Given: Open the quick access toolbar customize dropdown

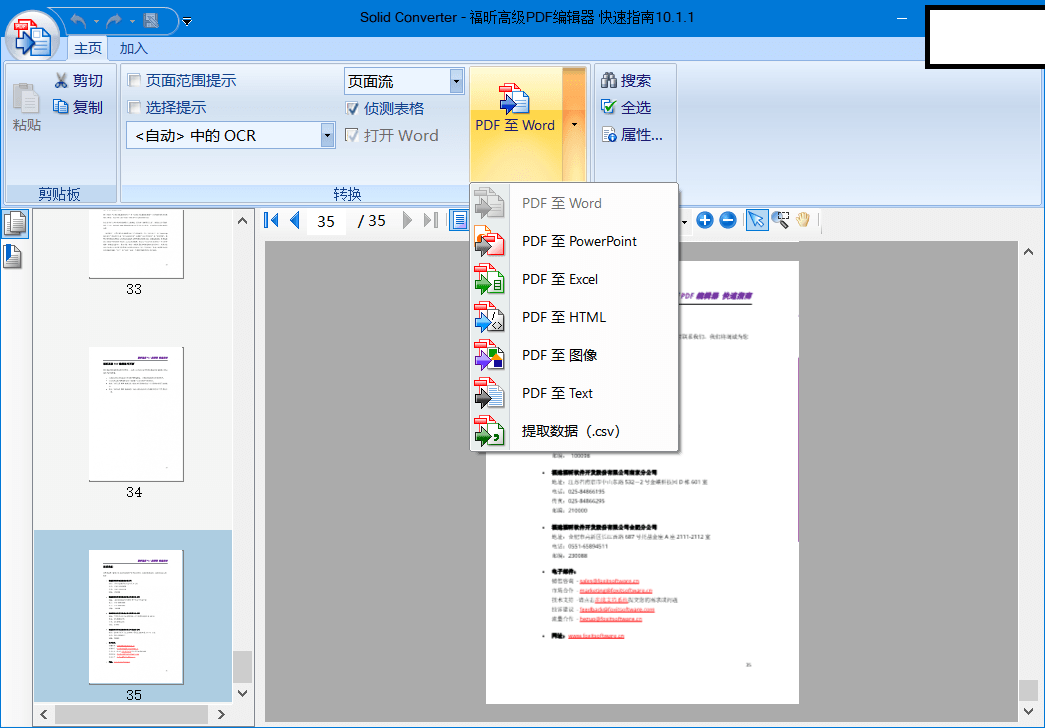Looking at the screenshot, I should point(187,22).
